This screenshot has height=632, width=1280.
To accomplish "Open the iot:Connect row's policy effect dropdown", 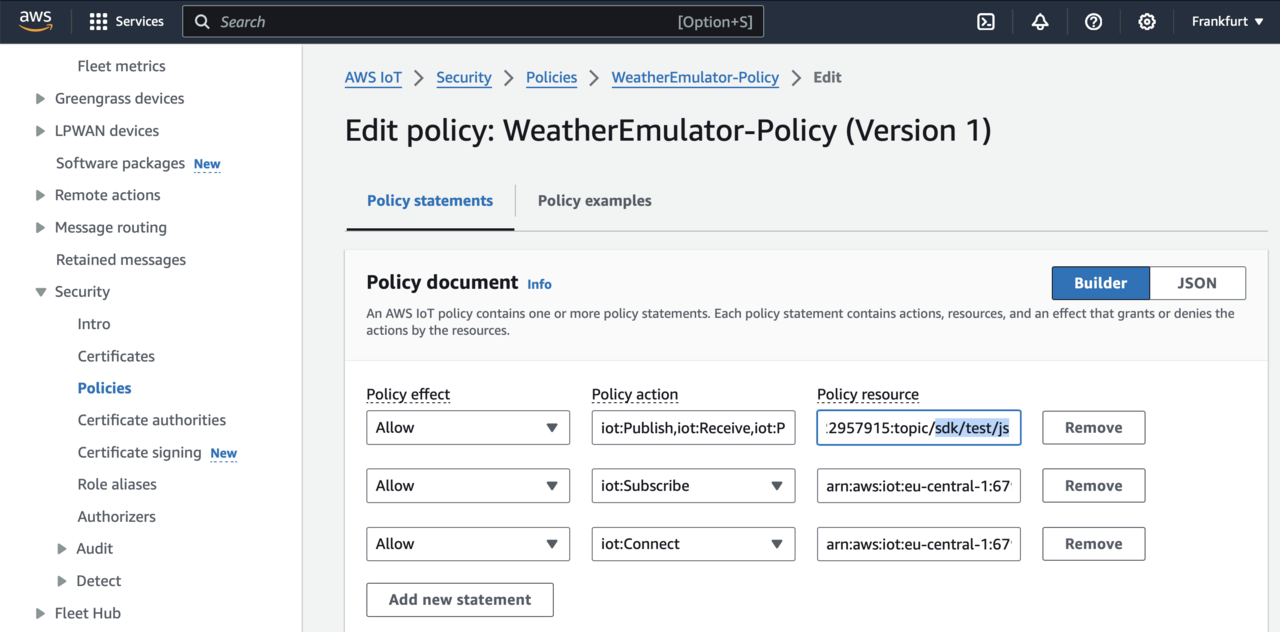I will (467, 544).
